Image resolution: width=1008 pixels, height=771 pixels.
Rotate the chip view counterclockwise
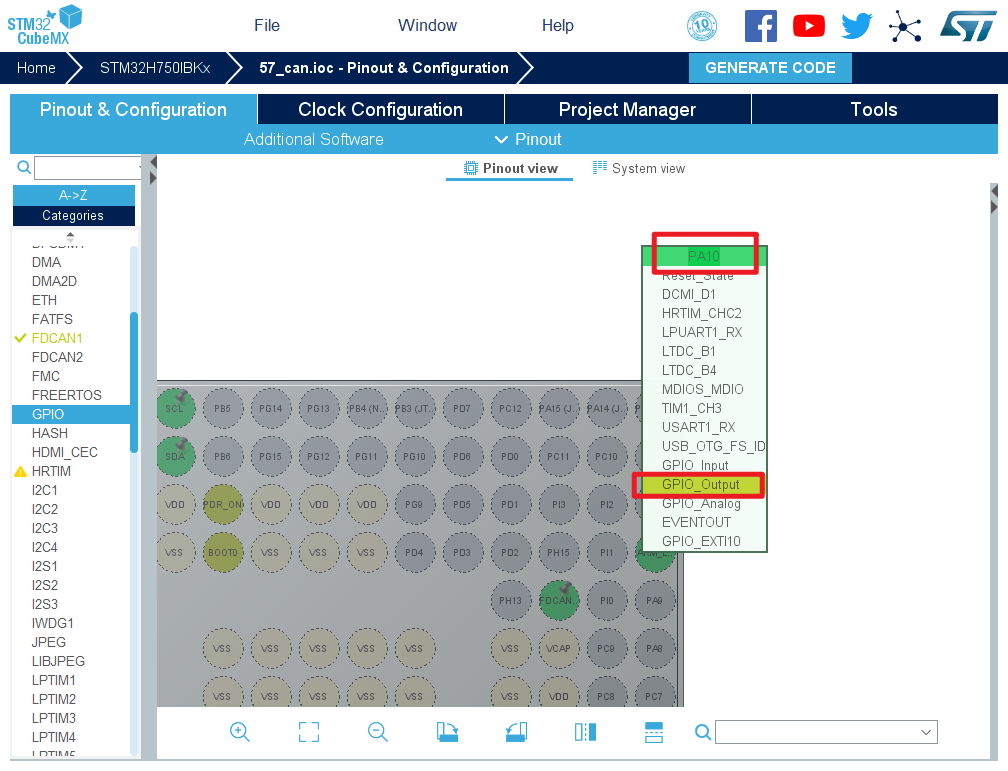tap(516, 732)
